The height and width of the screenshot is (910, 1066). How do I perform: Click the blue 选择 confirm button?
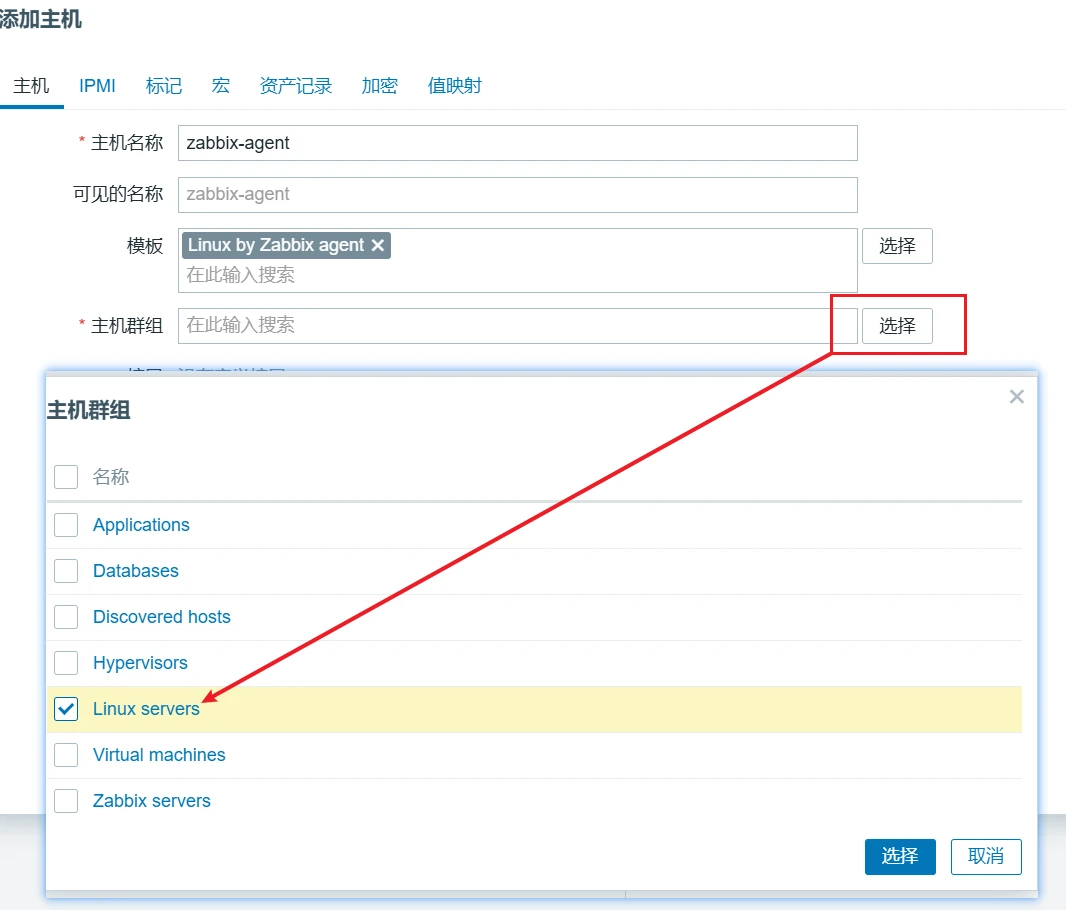(899, 857)
